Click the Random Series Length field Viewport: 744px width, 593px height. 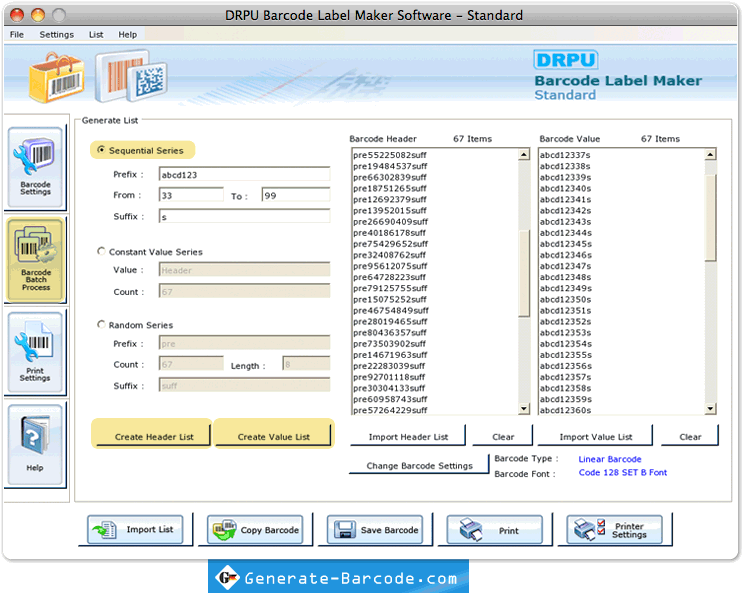tap(307, 364)
